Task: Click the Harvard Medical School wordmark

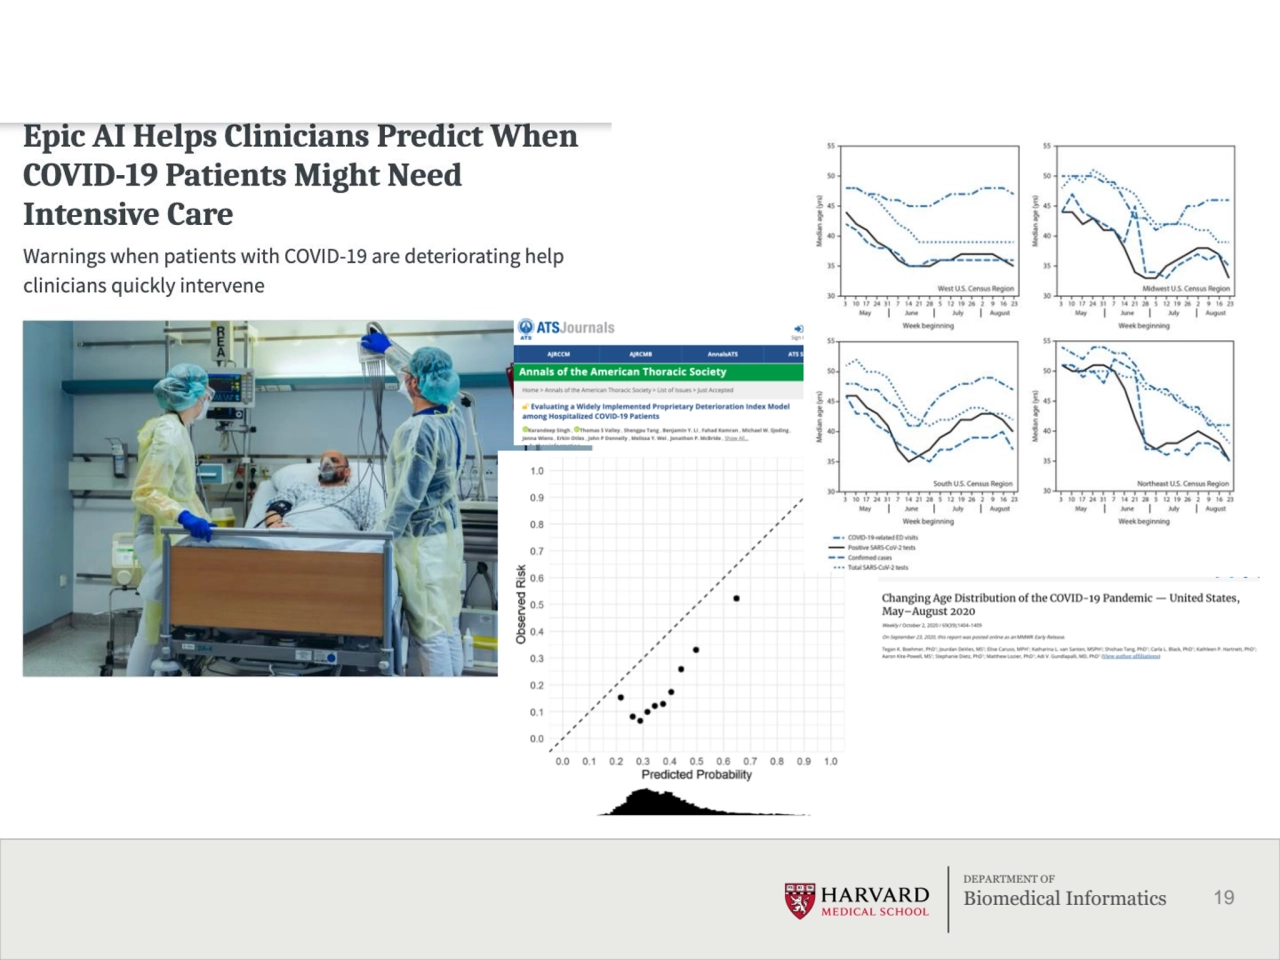Action: click(875, 900)
